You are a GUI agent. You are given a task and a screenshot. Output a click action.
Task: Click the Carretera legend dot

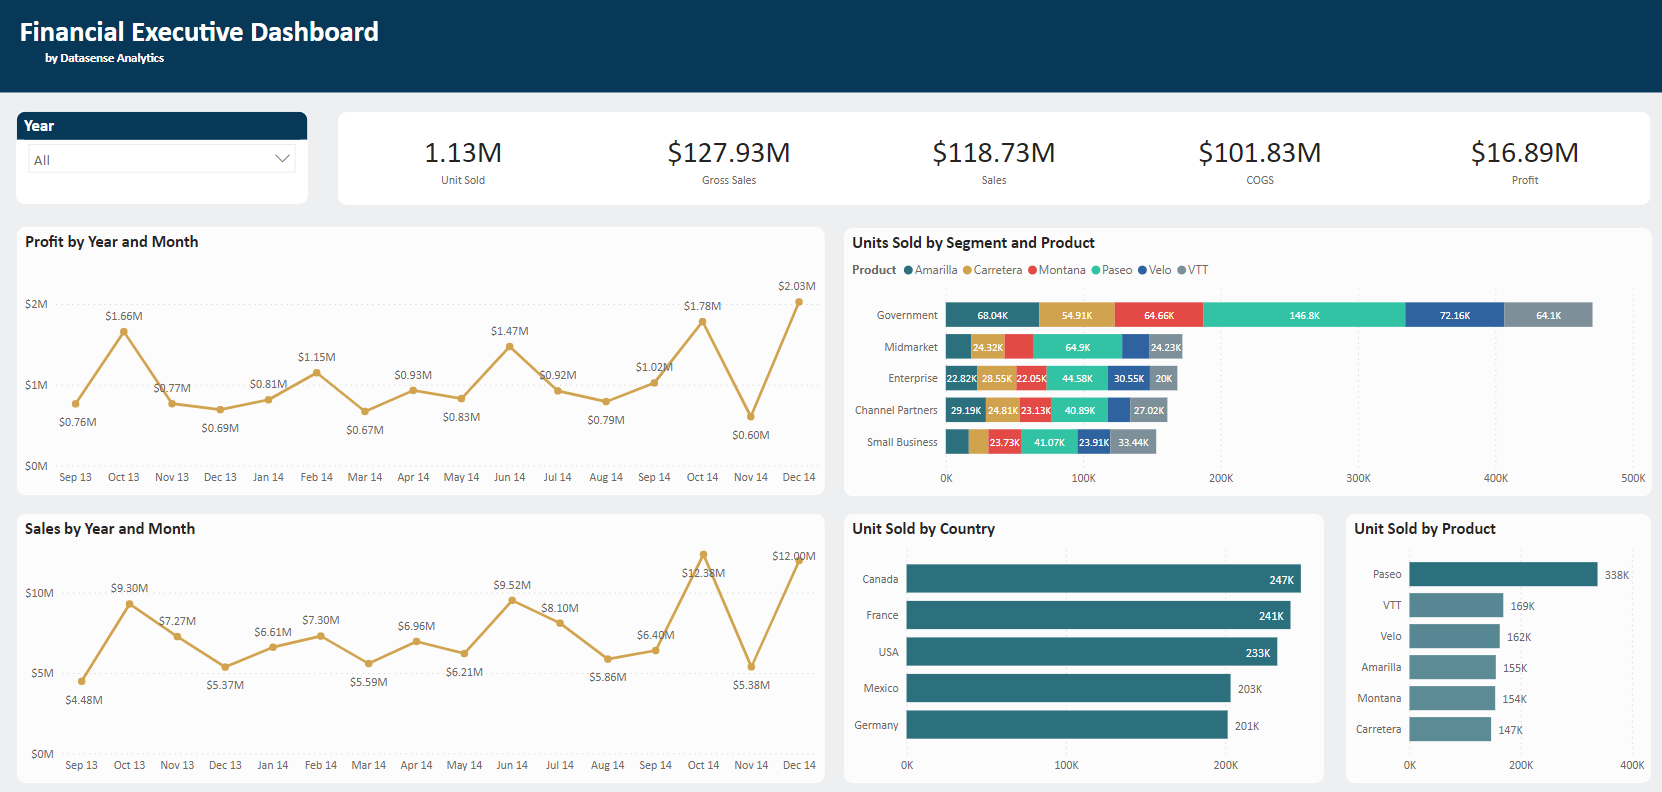pyautogui.click(x=967, y=270)
